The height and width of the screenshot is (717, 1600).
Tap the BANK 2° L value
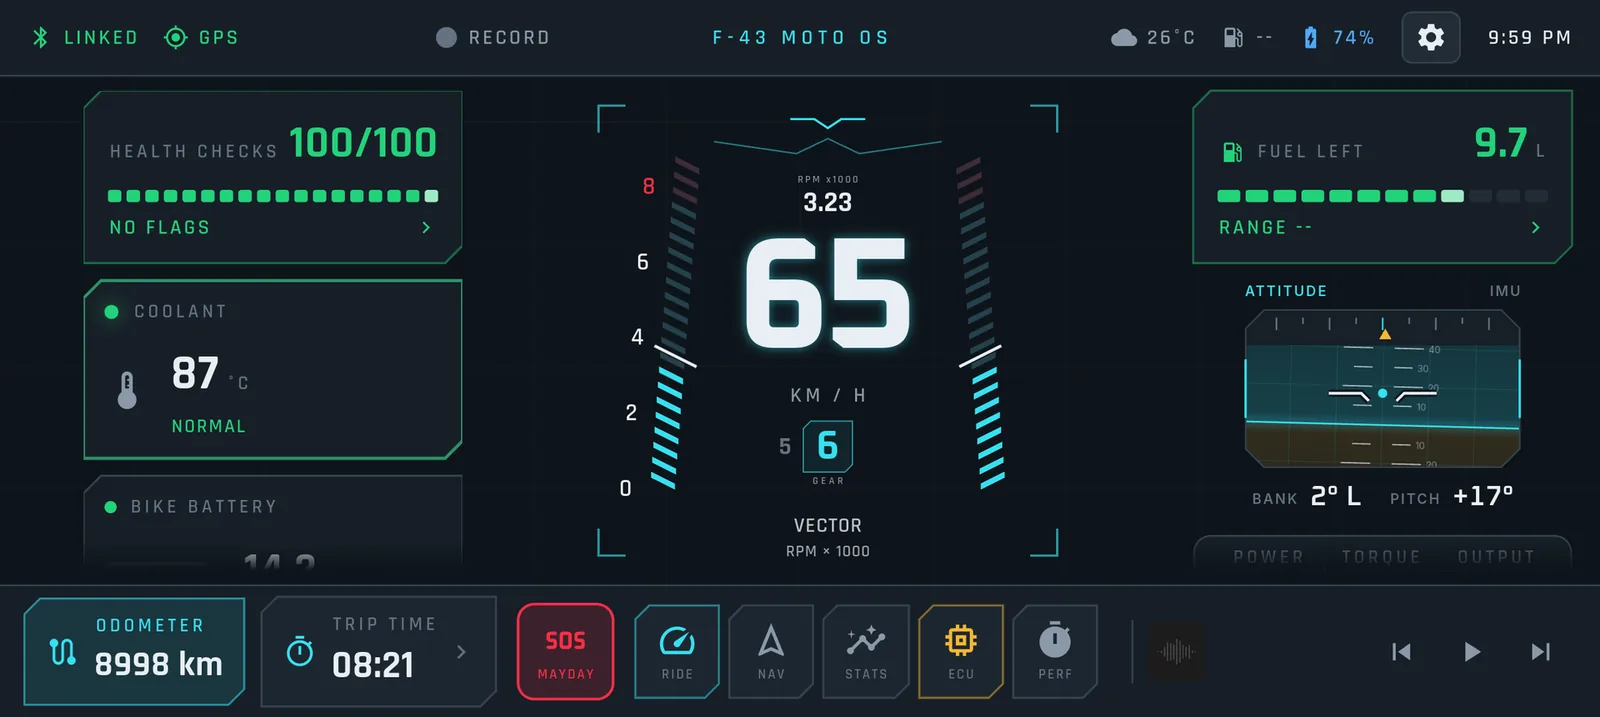1336,496
